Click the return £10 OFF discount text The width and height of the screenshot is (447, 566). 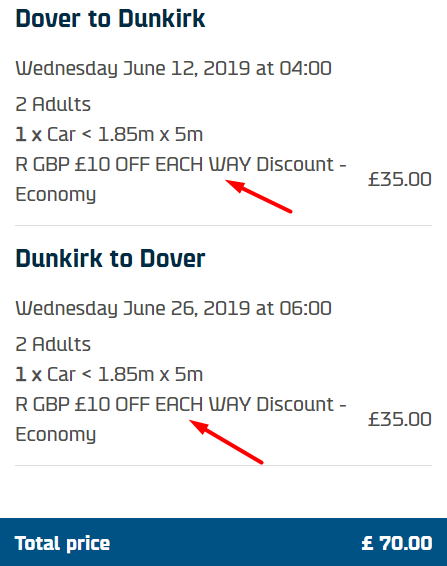click(x=181, y=404)
